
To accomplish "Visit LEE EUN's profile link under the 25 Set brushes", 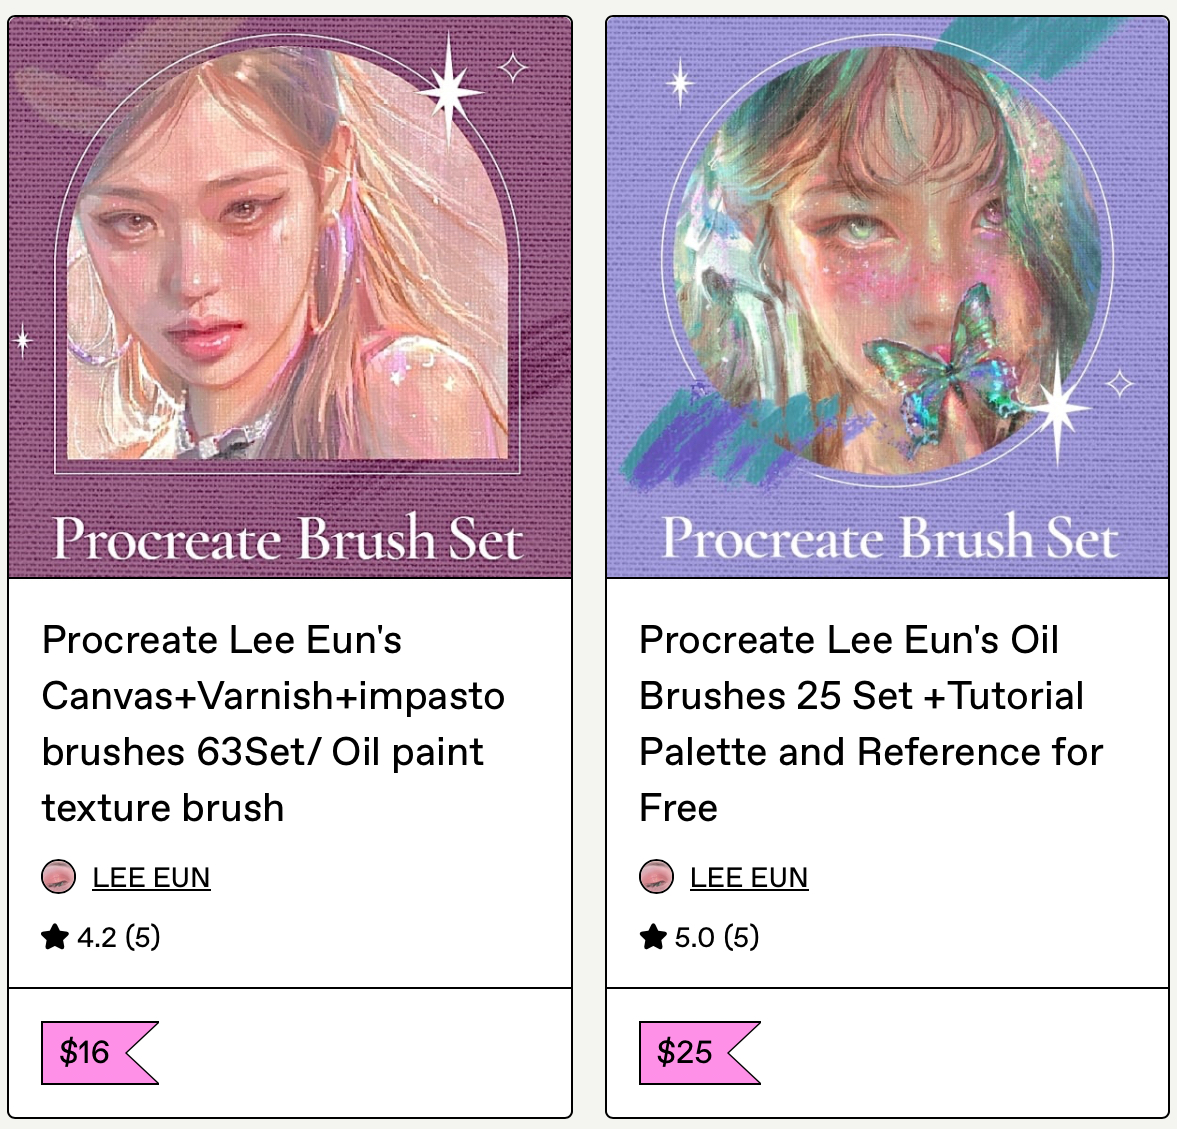I will coord(749,877).
